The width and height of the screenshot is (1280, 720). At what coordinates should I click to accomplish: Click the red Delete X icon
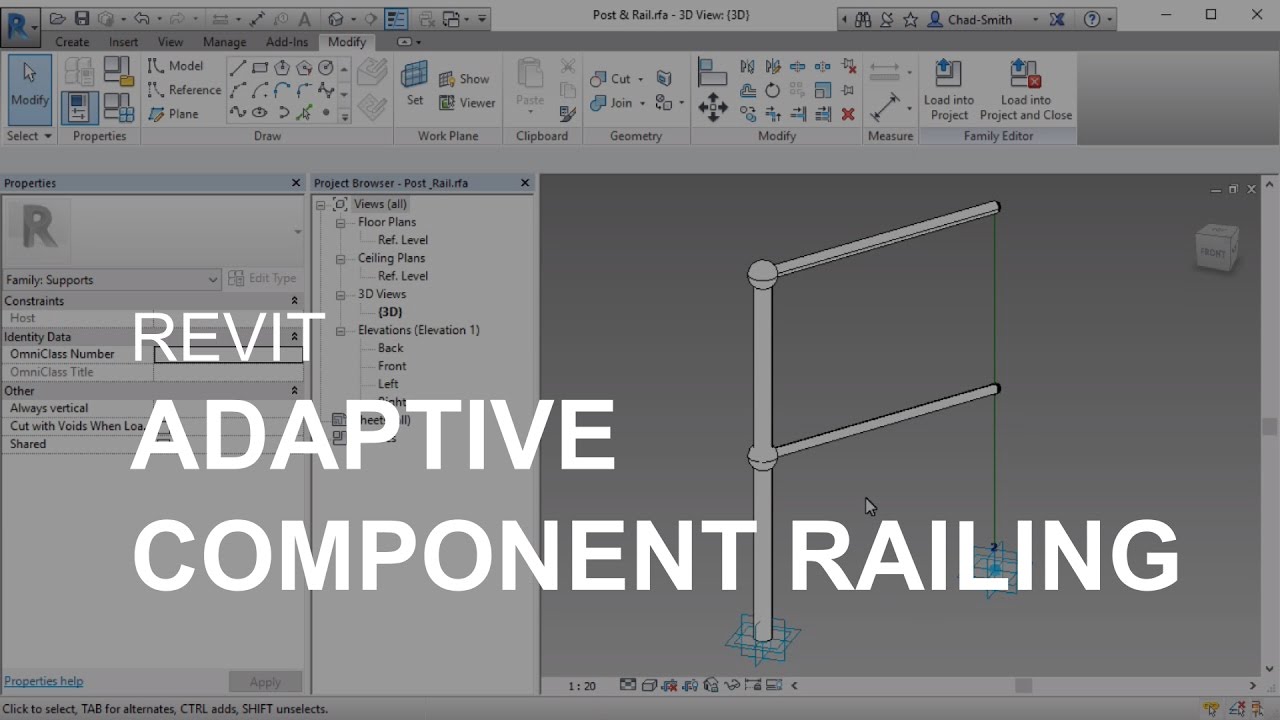click(848, 114)
